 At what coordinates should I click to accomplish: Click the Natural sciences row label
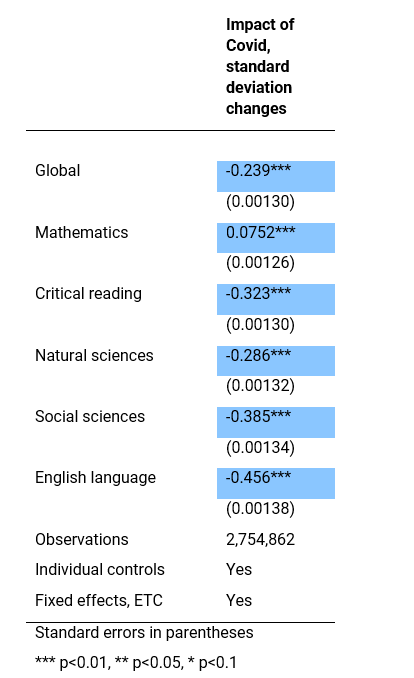[x=94, y=355]
